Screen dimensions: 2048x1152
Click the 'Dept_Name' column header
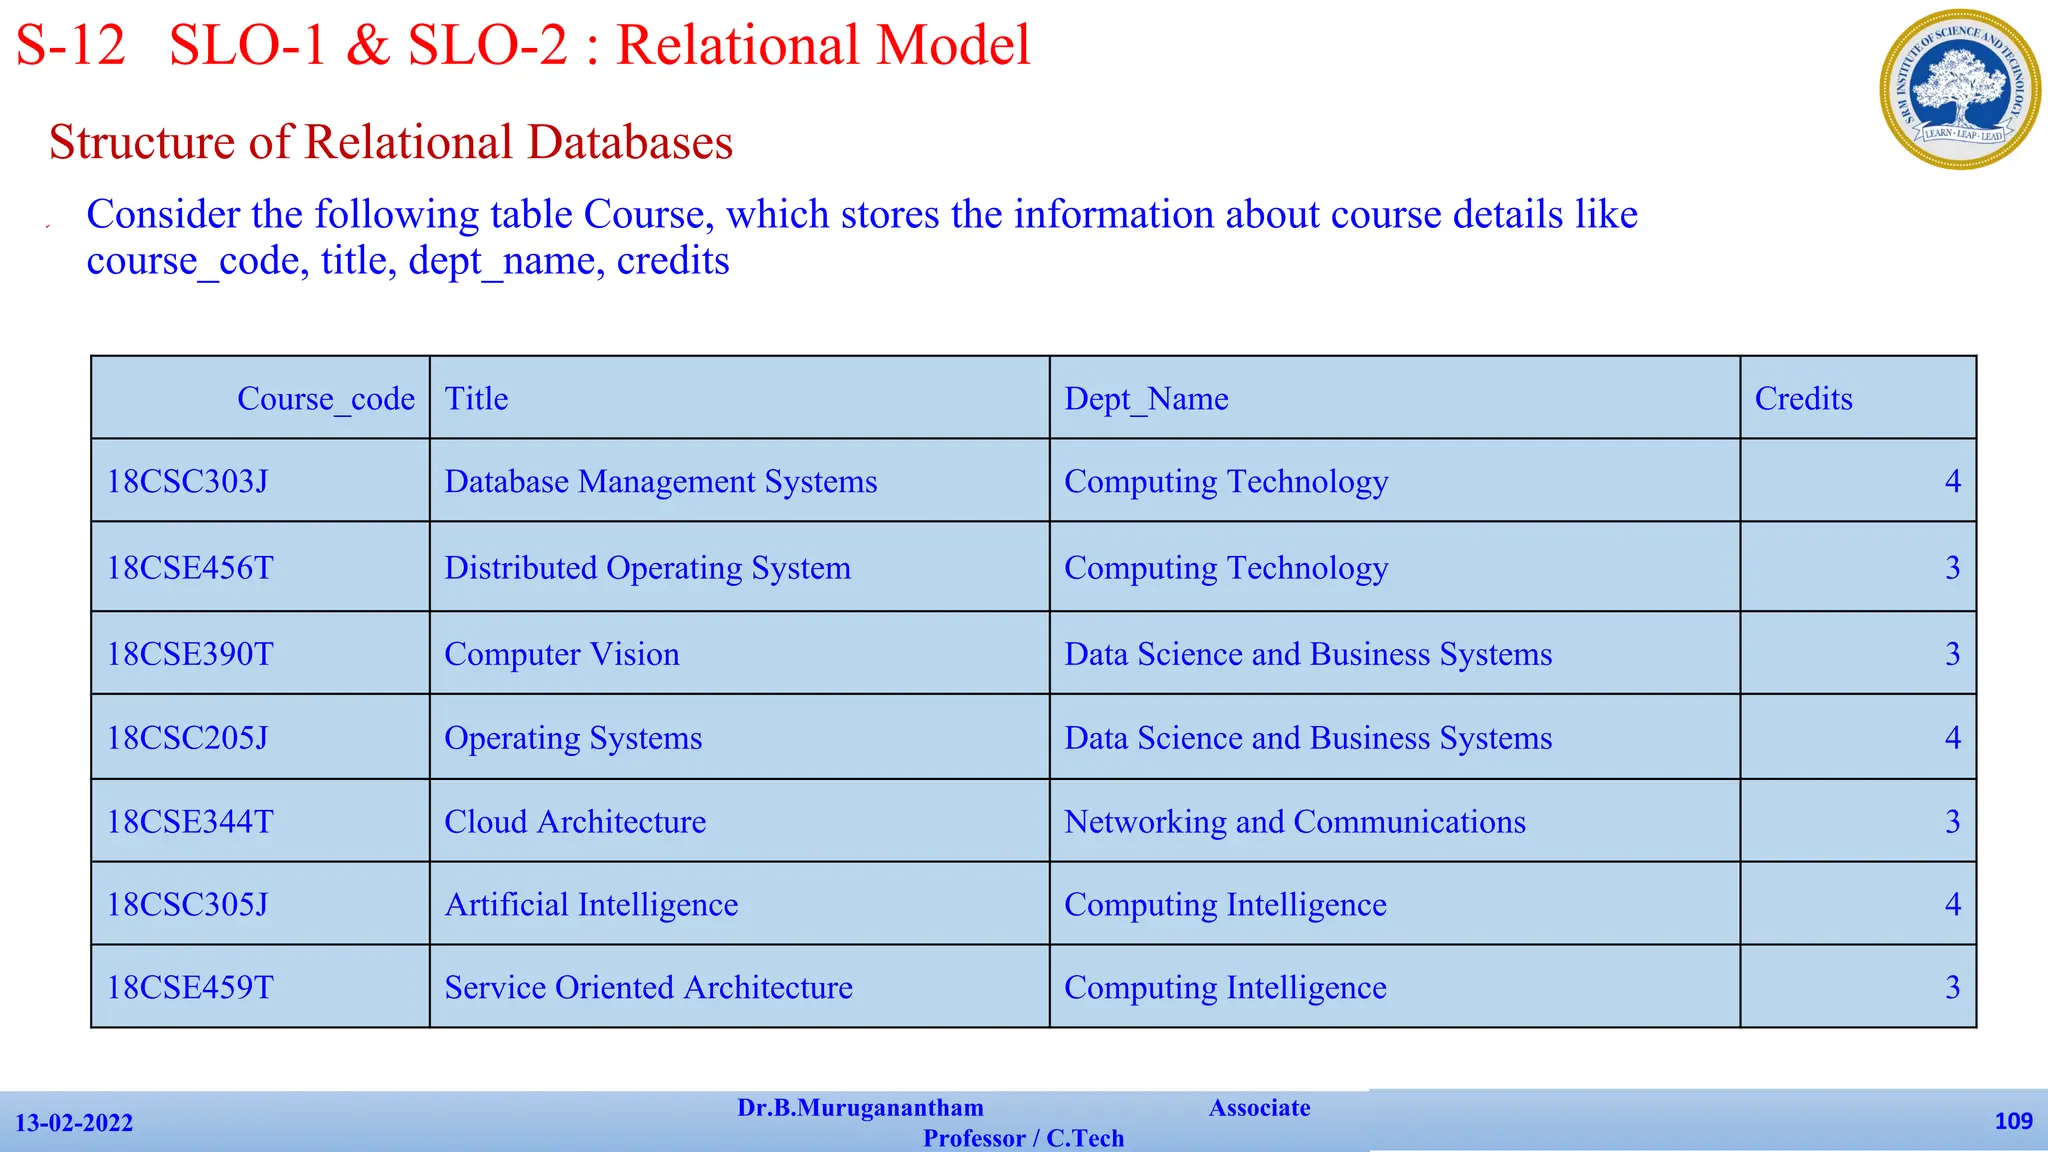coord(1395,397)
